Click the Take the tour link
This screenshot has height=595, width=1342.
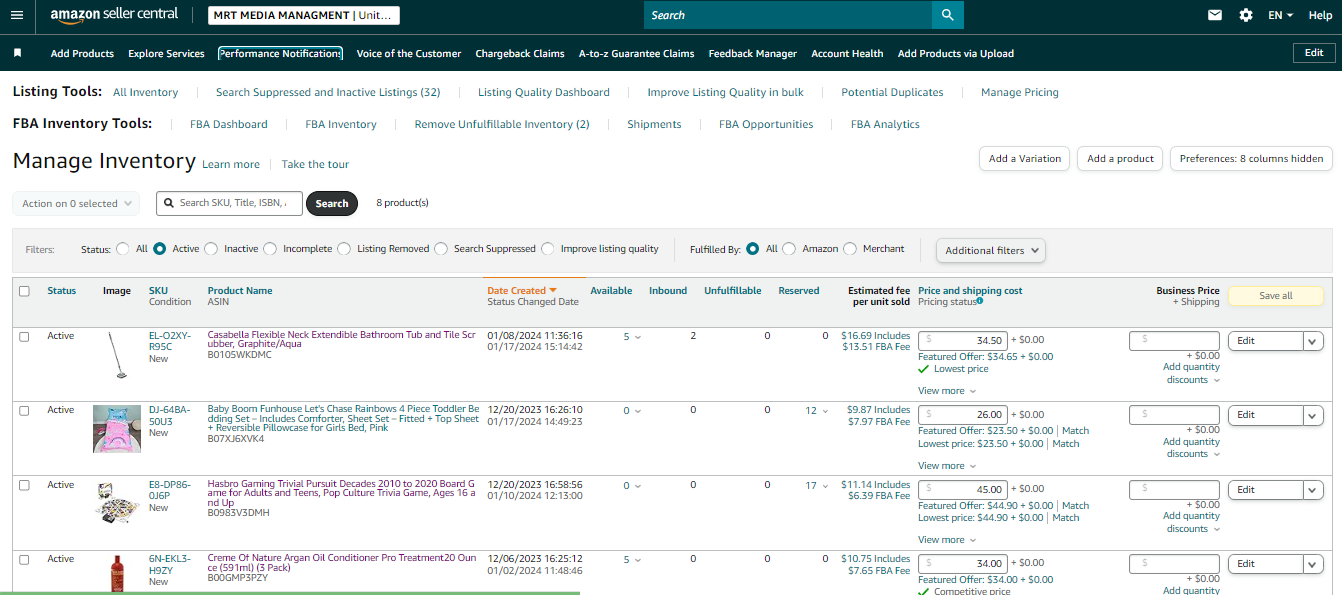[x=315, y=164]
